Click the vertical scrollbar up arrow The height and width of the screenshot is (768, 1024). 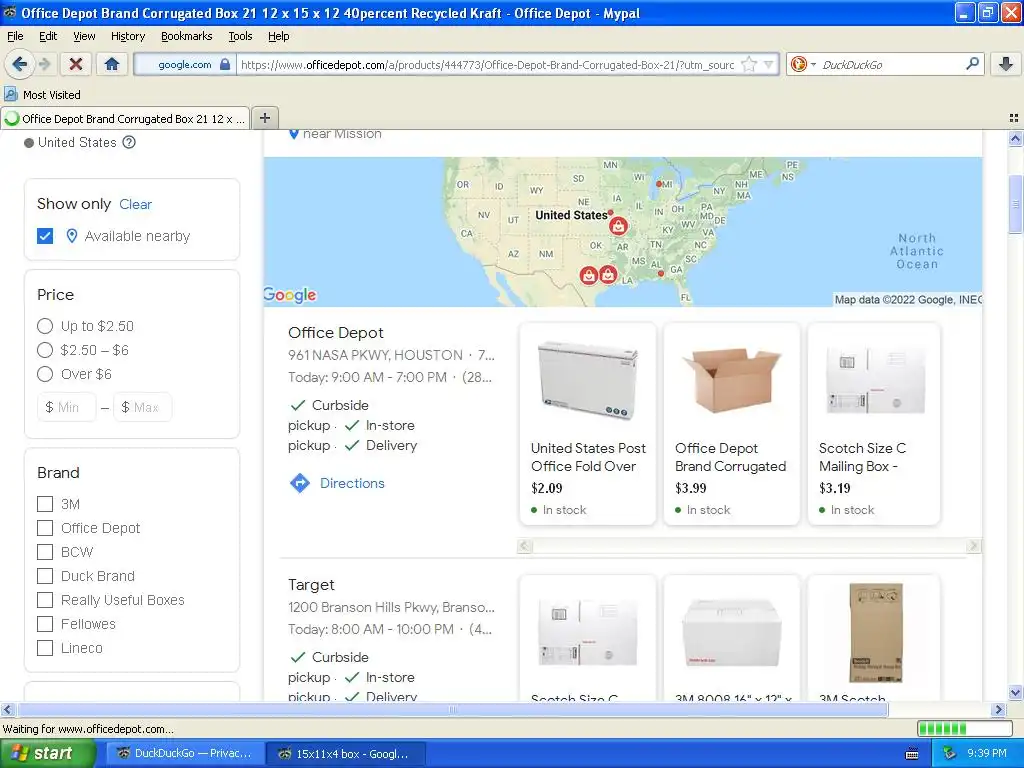[1015, 138]
